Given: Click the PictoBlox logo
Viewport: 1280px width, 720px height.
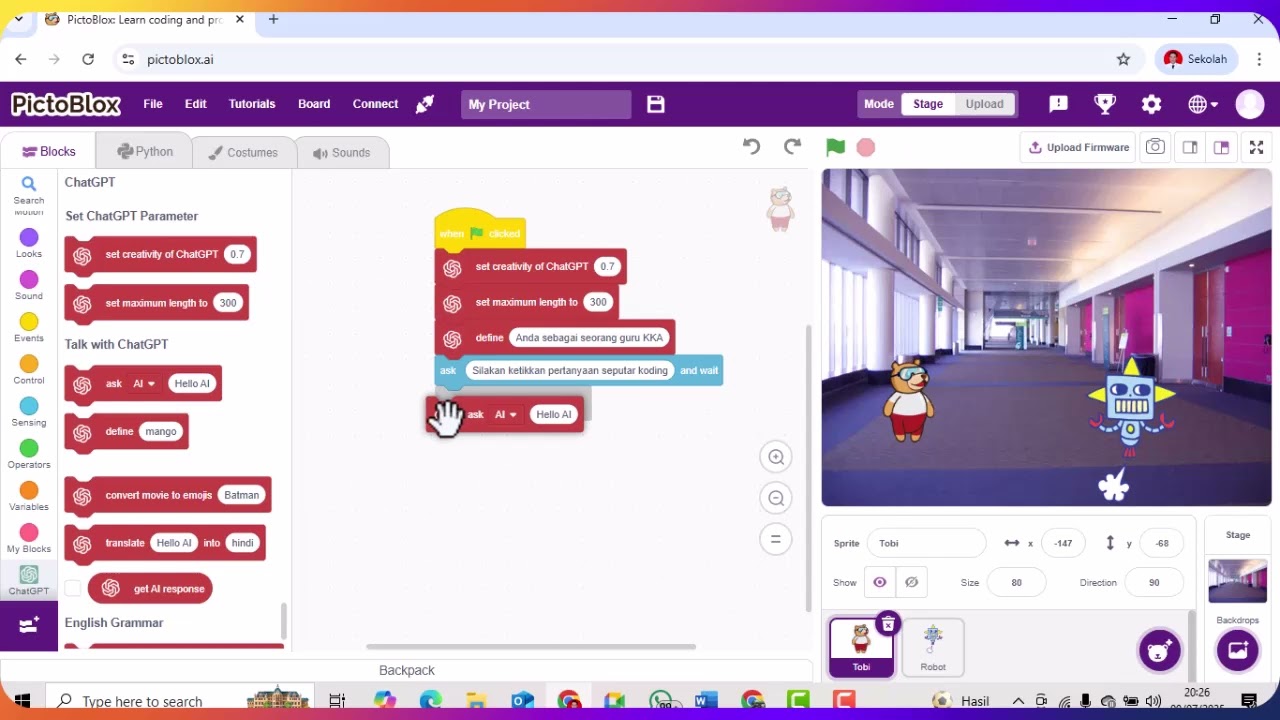Looking at the screenshot, I should pos(66,104).
